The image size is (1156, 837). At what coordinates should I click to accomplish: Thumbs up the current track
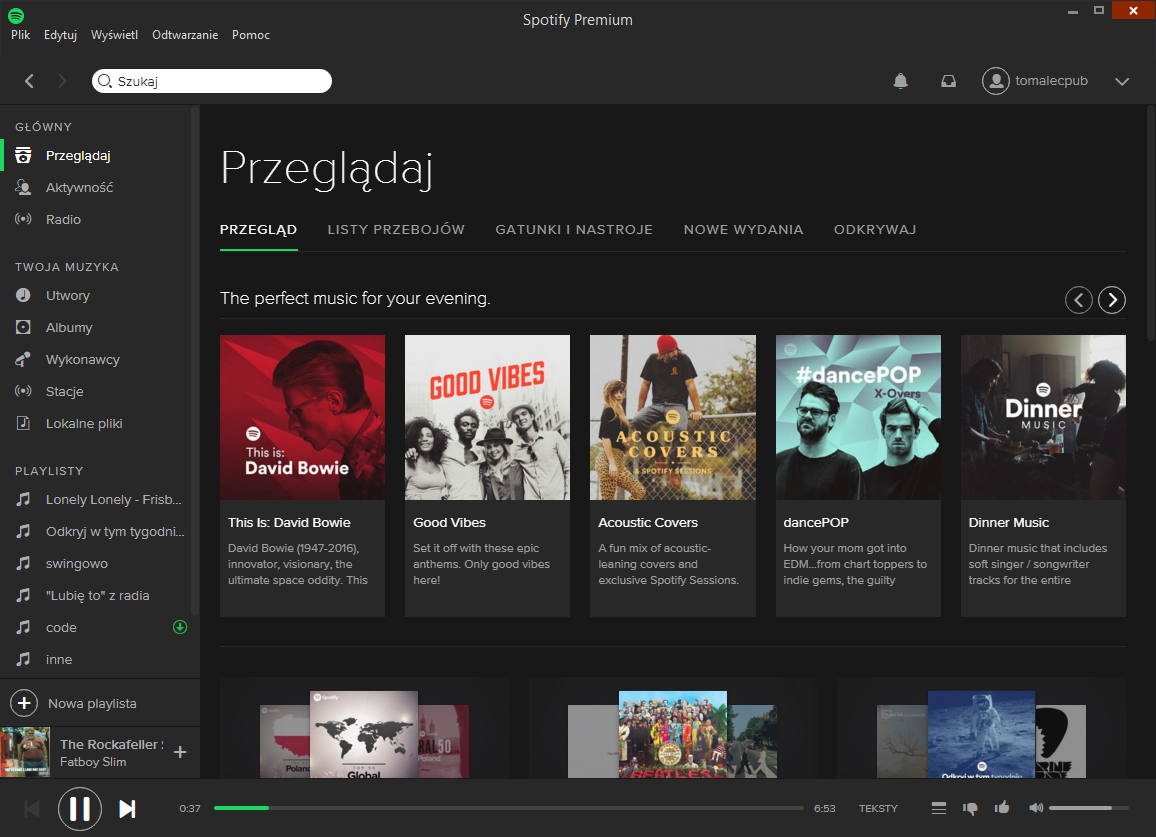pyautogui.click(x=1002, y=808)
